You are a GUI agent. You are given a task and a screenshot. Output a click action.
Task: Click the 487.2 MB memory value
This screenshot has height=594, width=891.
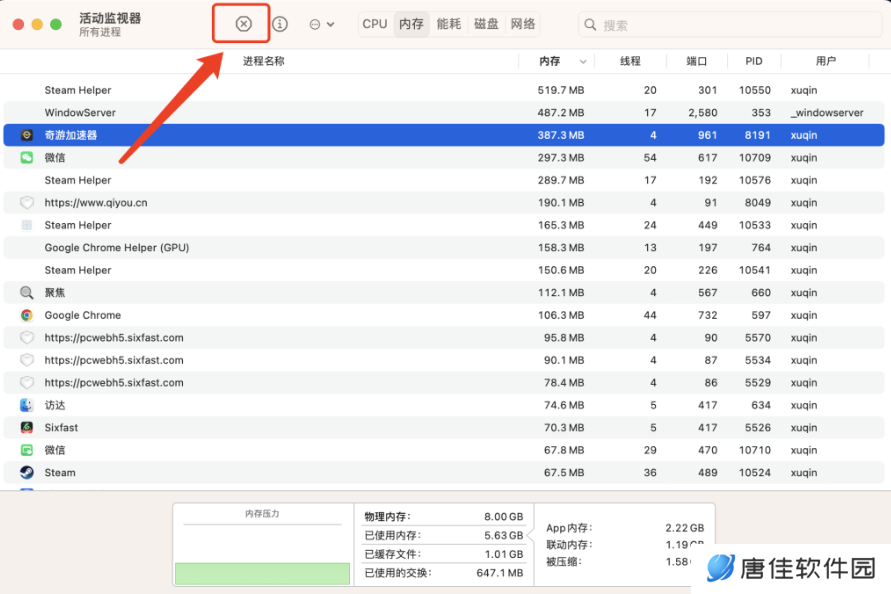561,113
